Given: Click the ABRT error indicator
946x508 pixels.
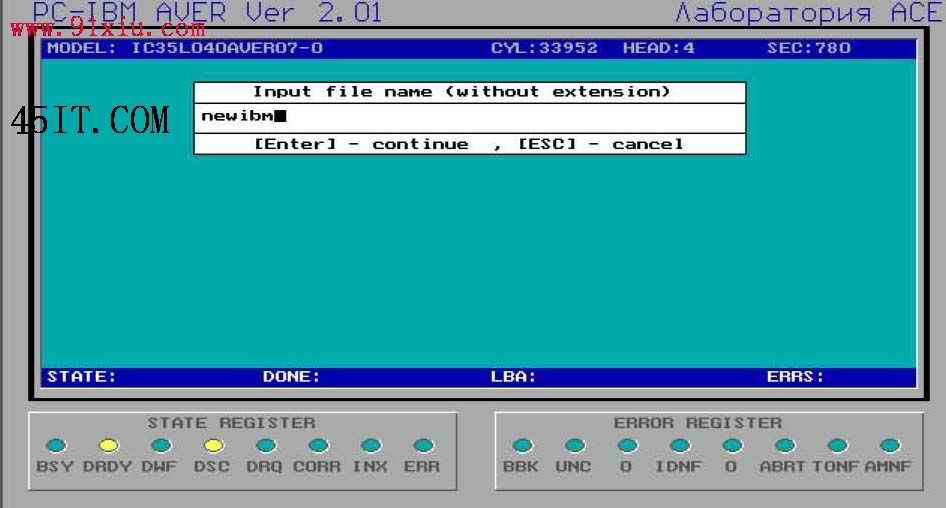Looking at the screenshot, I should tap(785, 445).
